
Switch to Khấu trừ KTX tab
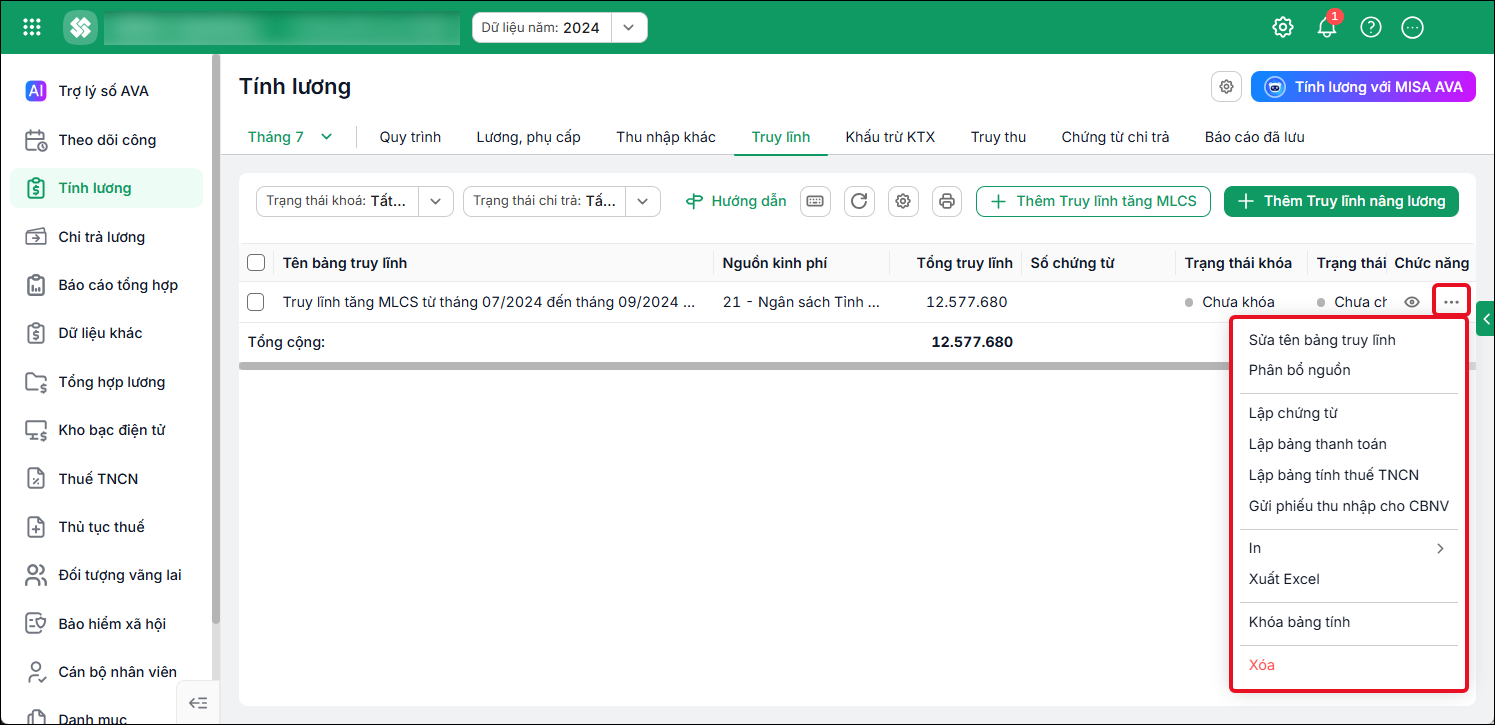click(890, 137)
